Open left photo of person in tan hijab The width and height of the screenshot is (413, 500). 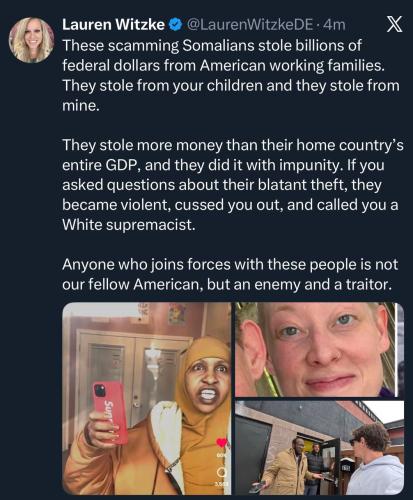(x=147, y=398)
